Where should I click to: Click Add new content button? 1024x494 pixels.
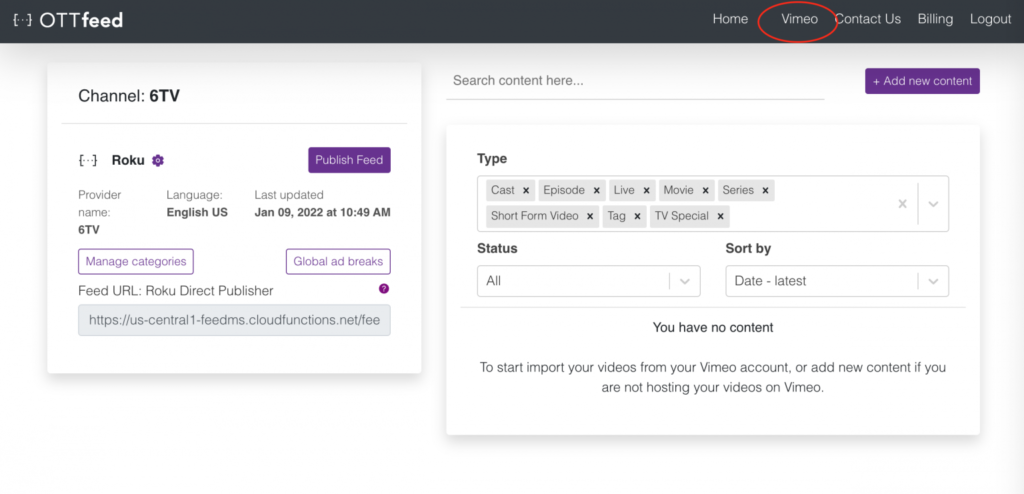[x=922, y=81]
